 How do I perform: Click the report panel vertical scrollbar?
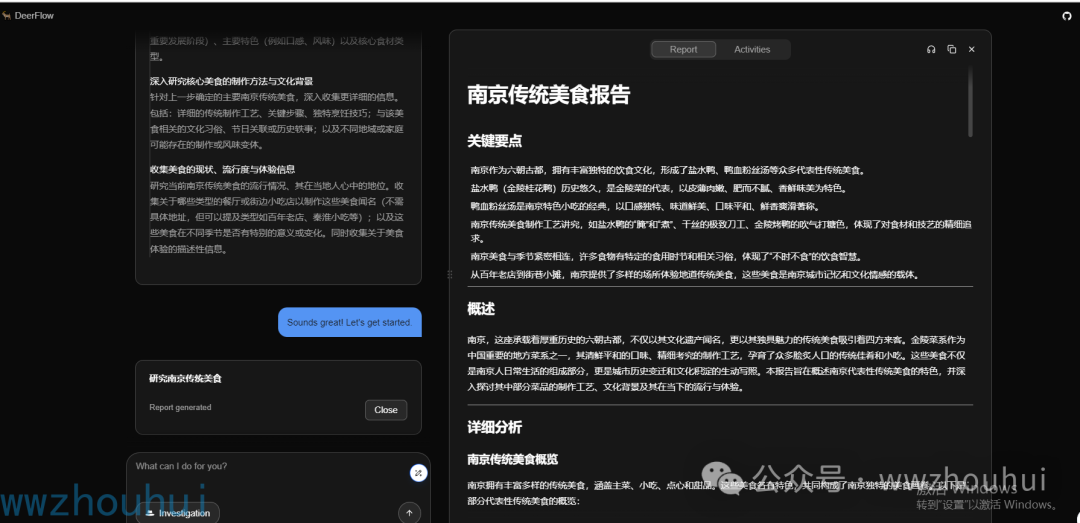tap(970, 102)
